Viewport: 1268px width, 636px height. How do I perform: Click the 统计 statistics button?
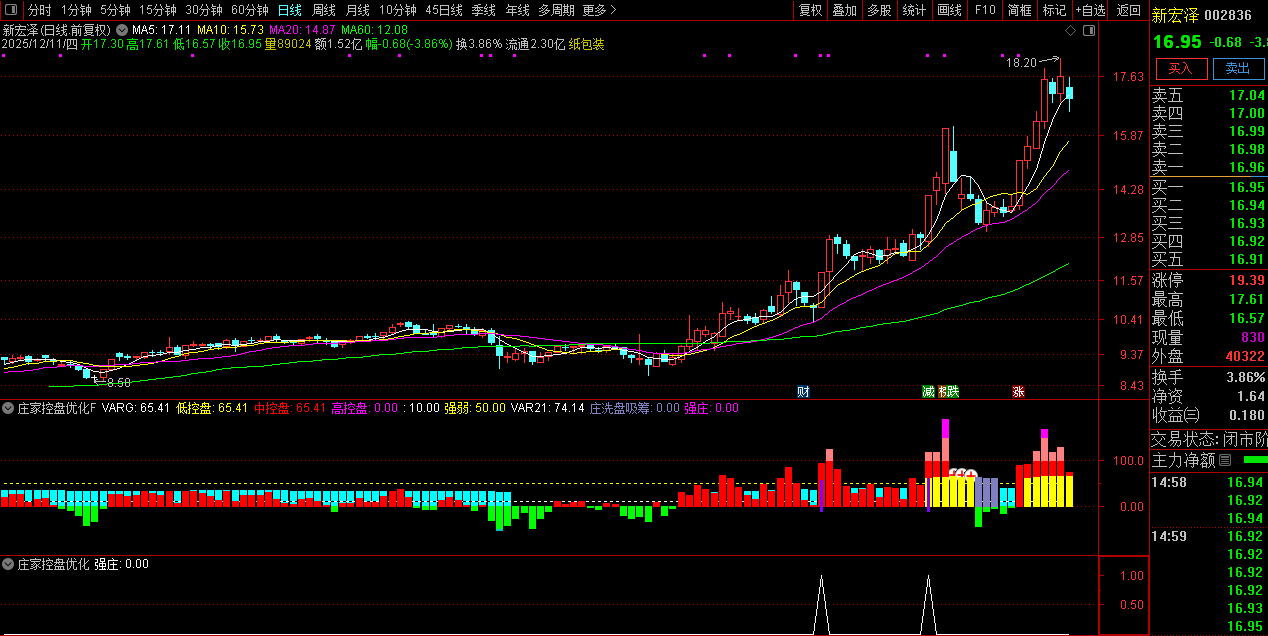coord(914,10)
